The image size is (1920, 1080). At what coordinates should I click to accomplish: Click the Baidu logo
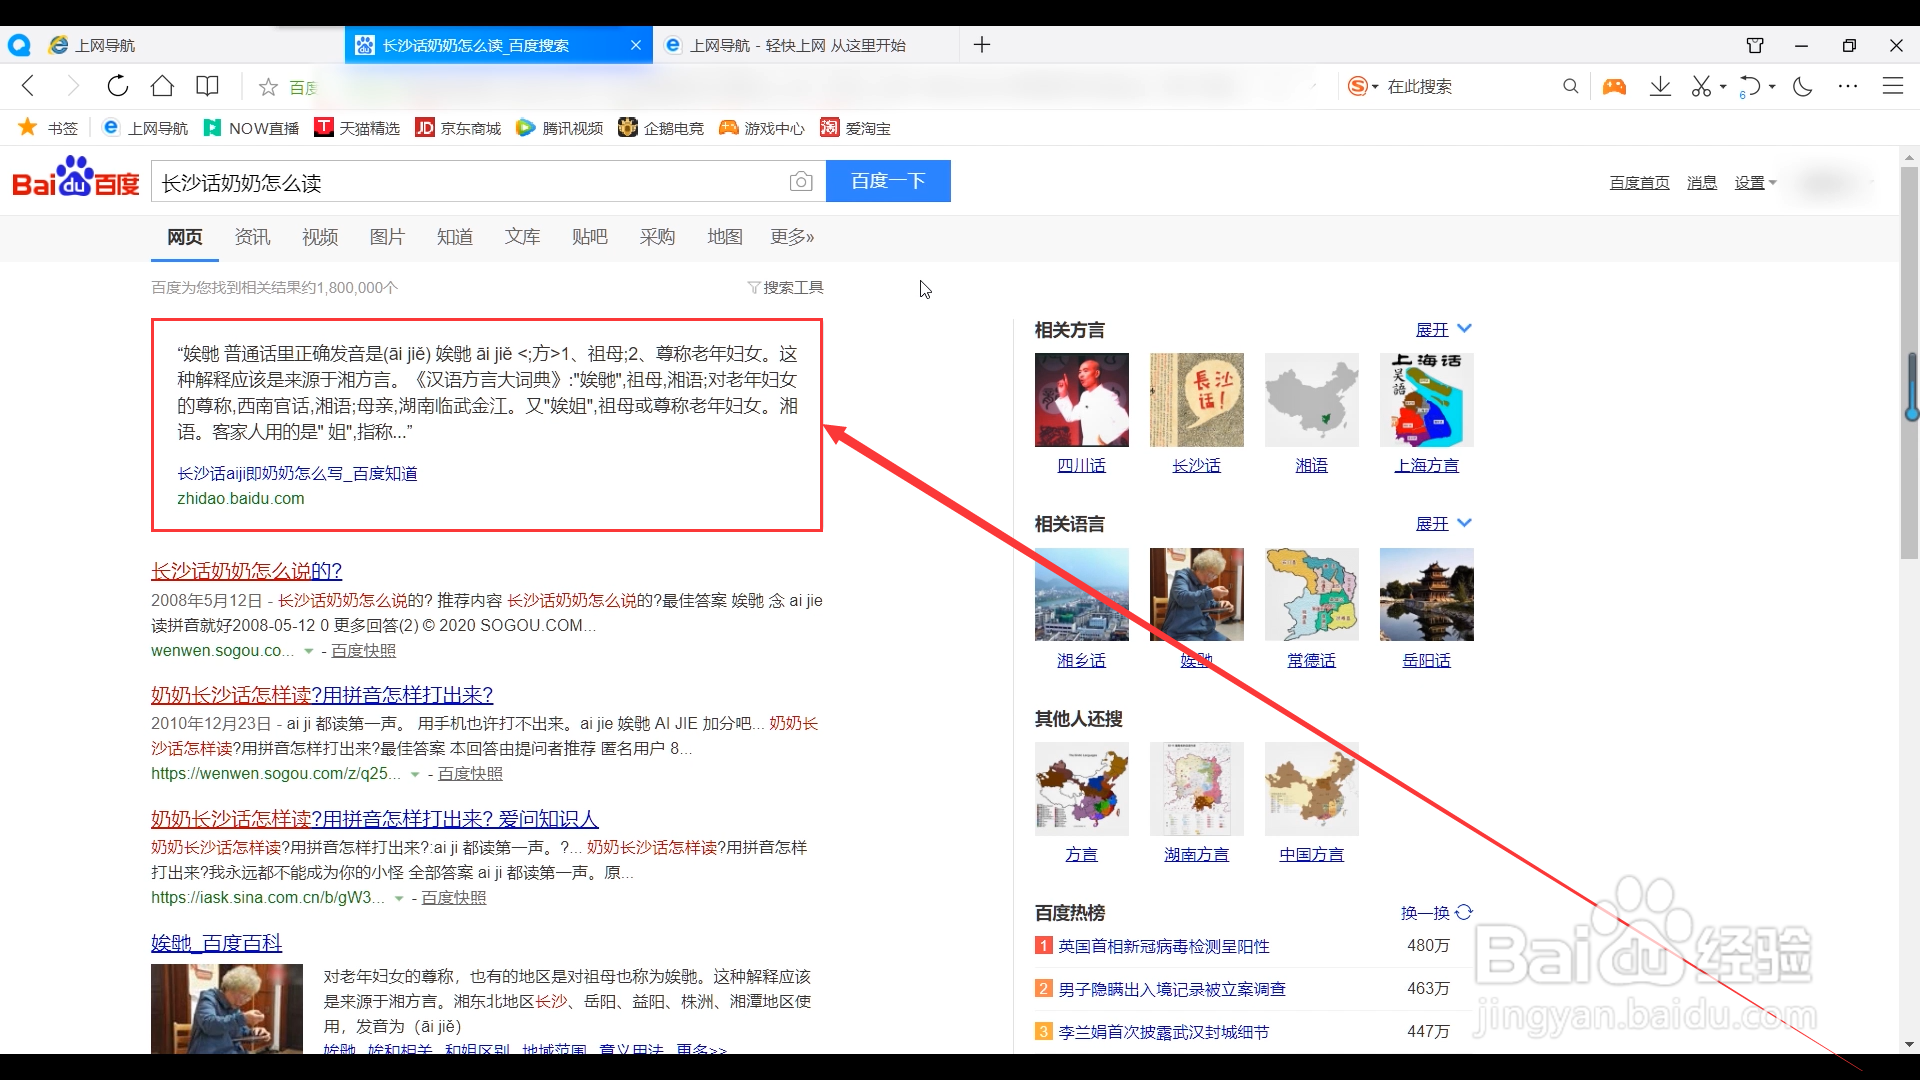click(x=76, y=178)
